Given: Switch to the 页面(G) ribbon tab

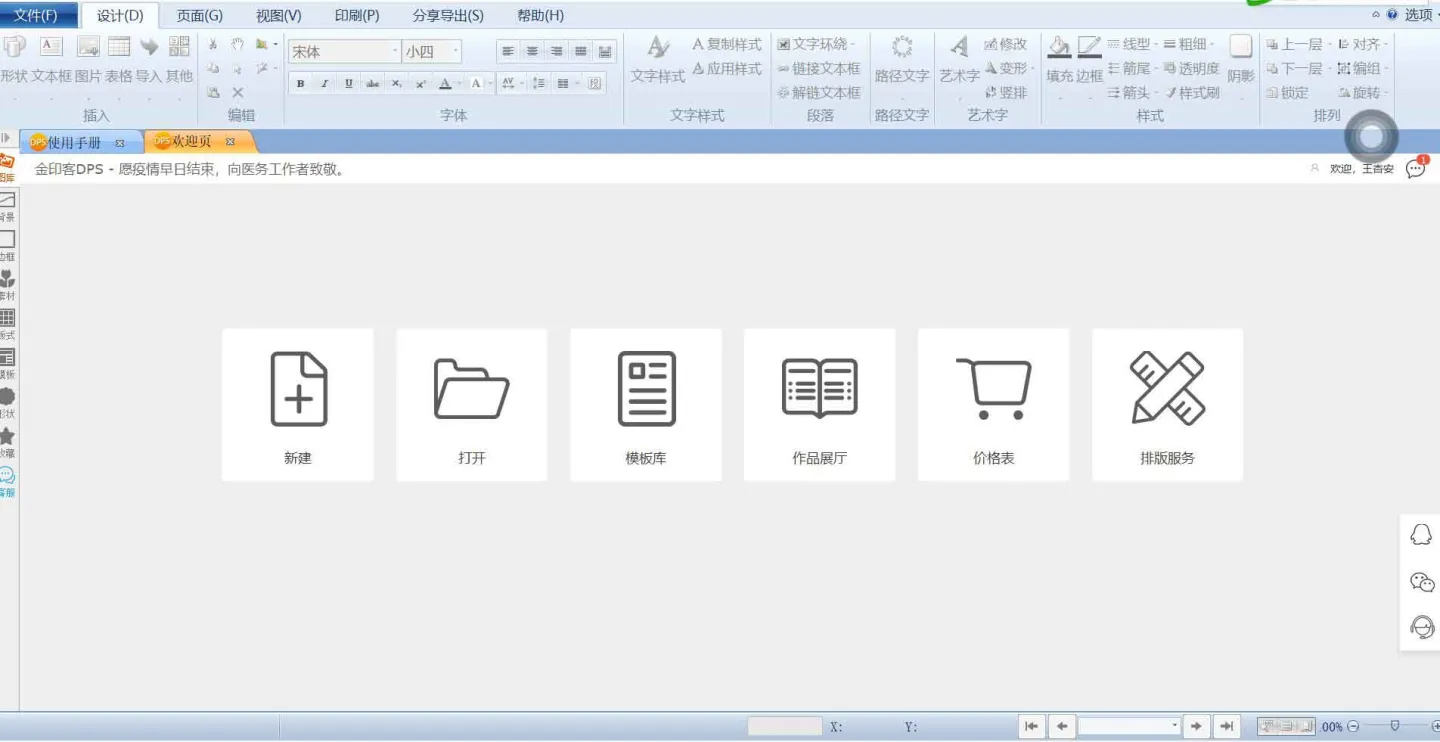Looking at the screenshot, I should (x=199, y=15).
